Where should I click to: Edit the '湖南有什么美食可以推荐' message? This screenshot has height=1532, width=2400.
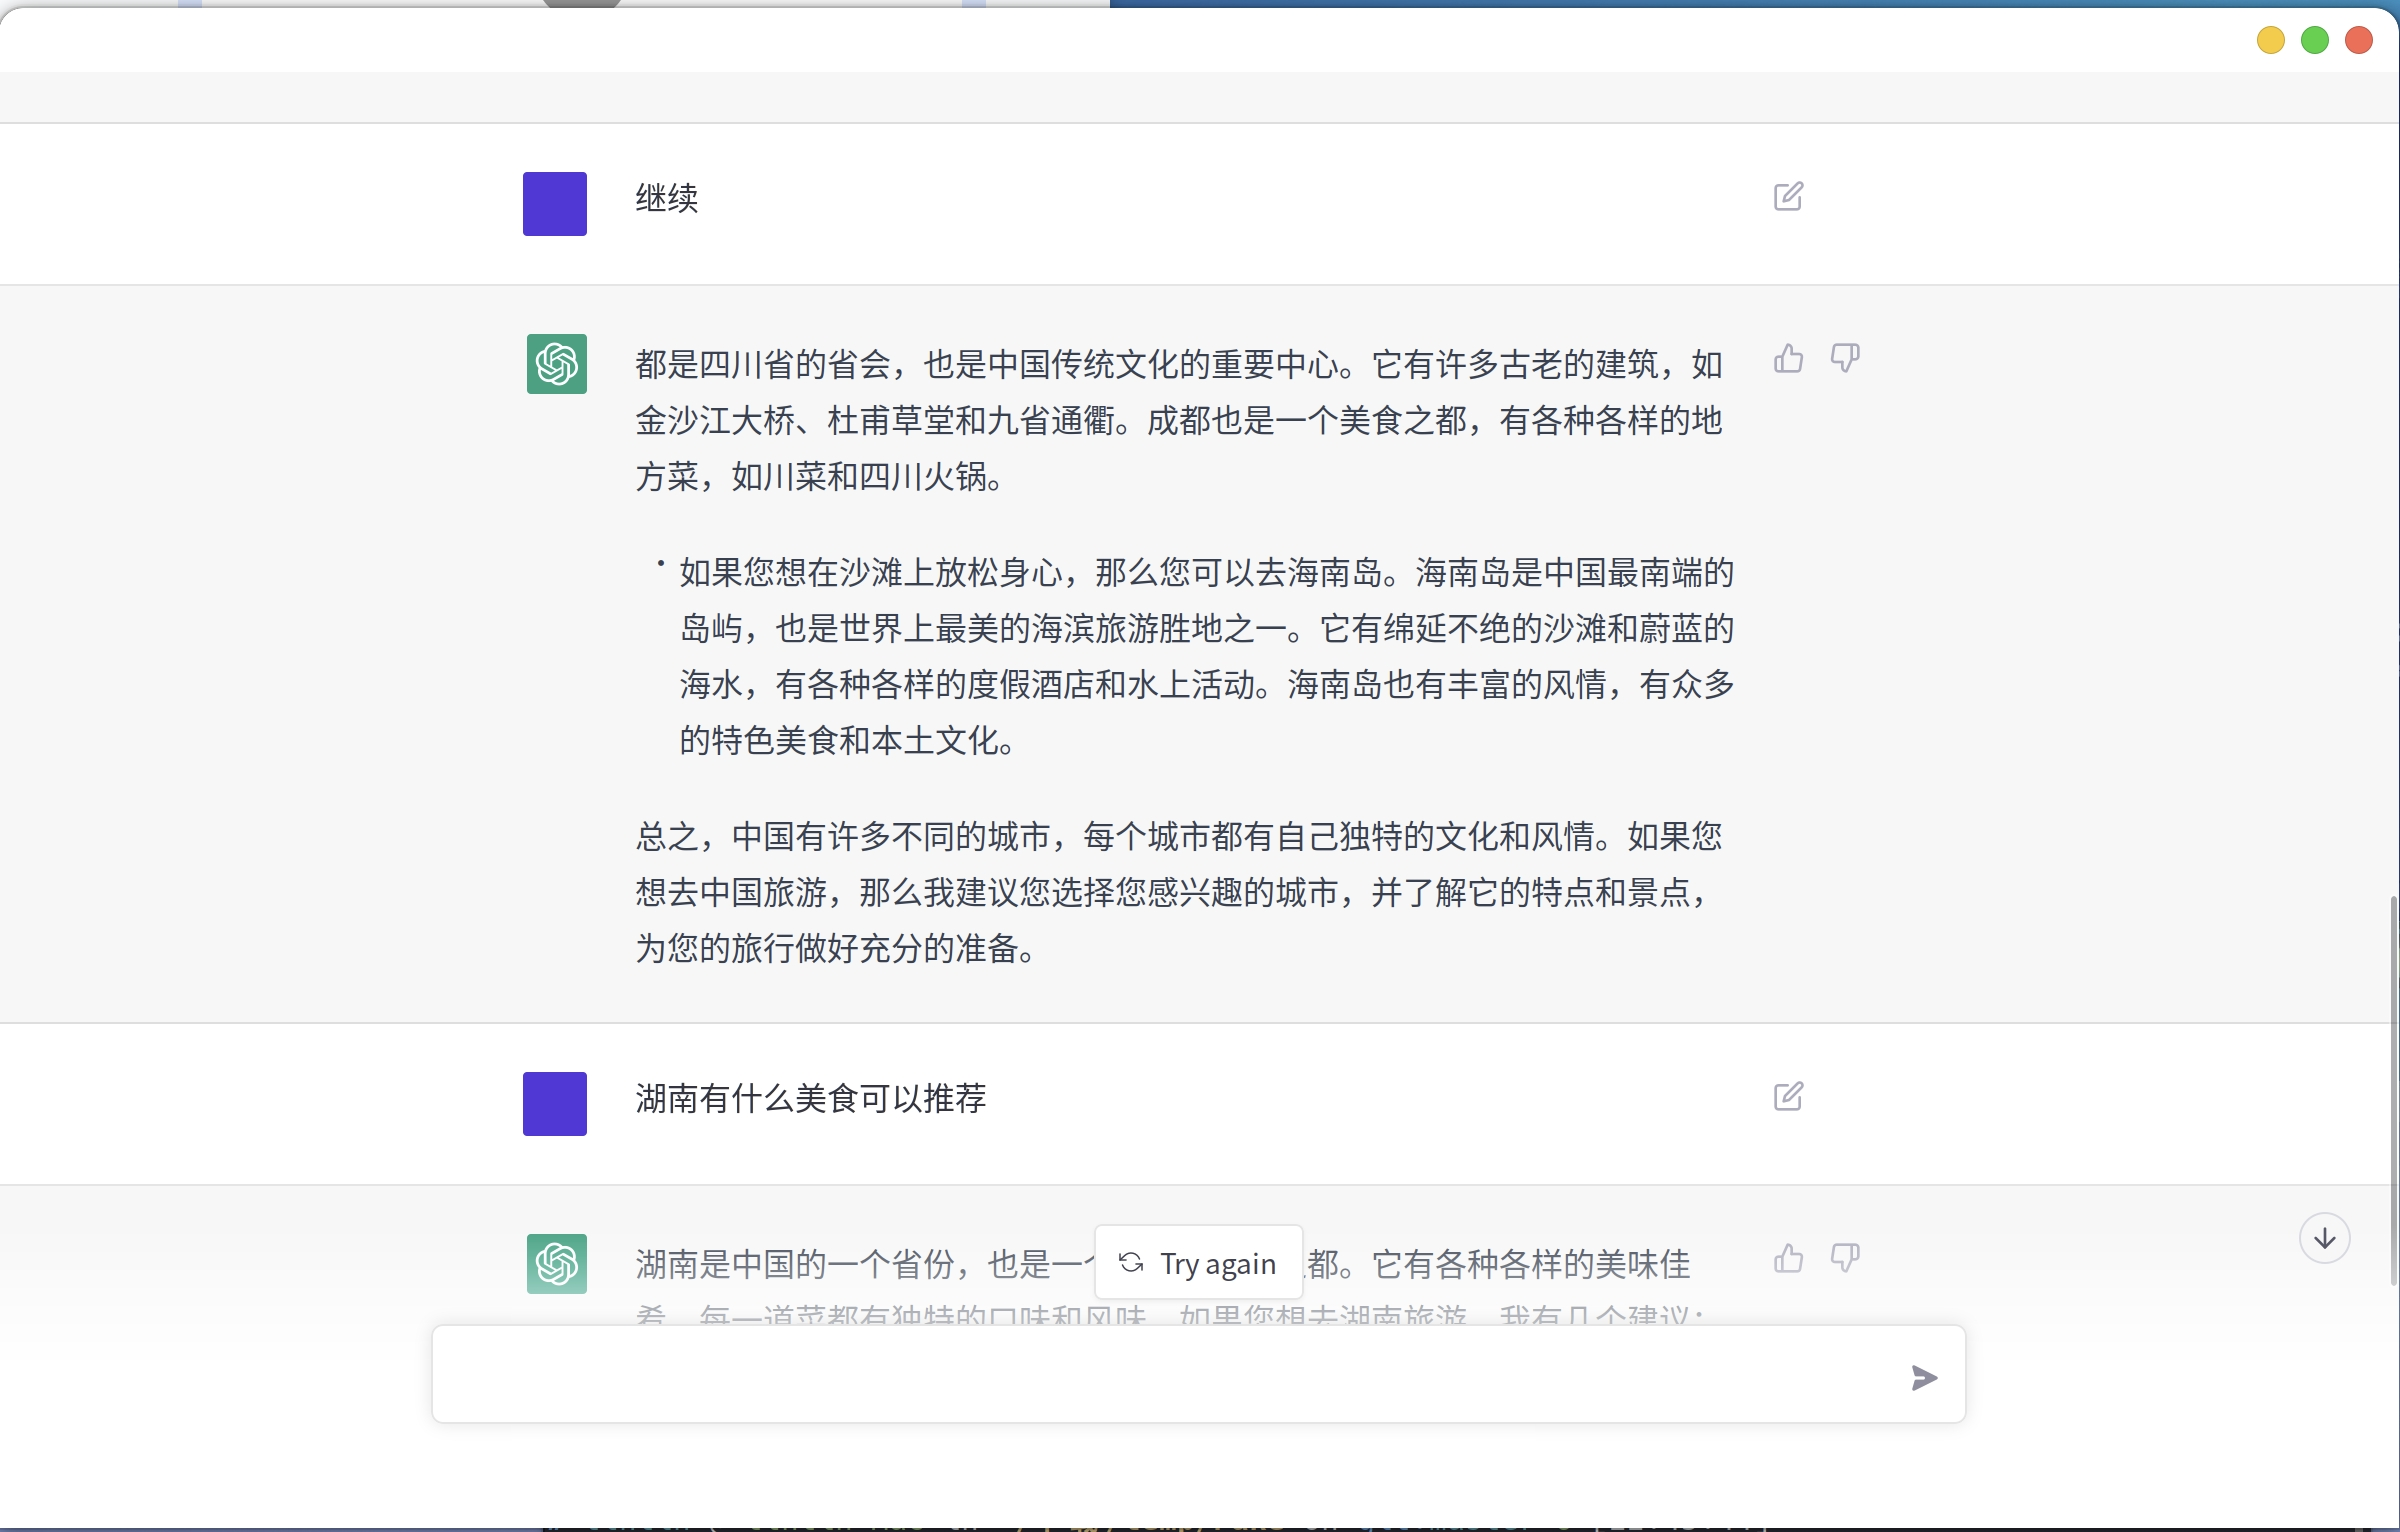(x=1788, y=1097)
